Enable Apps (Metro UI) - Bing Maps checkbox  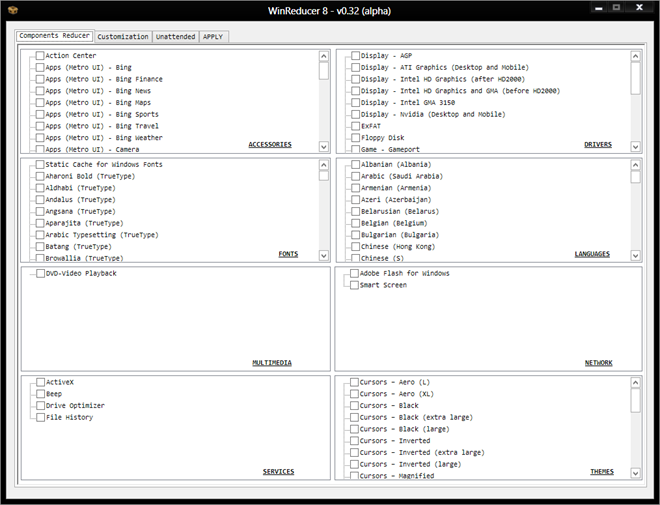click(40, 103)
